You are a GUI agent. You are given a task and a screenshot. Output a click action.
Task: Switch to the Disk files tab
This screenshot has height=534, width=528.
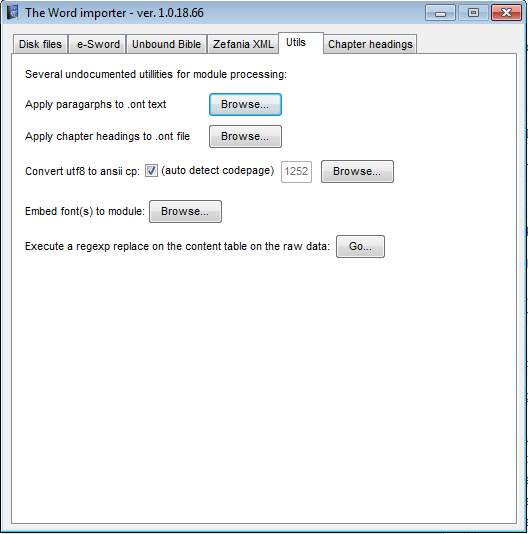tap(40, 44)
